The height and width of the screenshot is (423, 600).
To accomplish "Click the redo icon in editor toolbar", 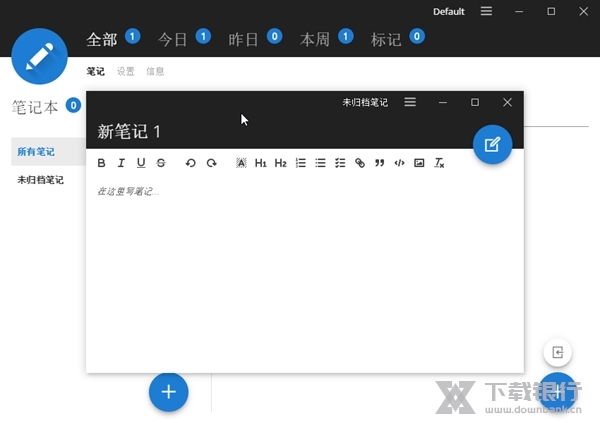I will [x=212, y=163].
